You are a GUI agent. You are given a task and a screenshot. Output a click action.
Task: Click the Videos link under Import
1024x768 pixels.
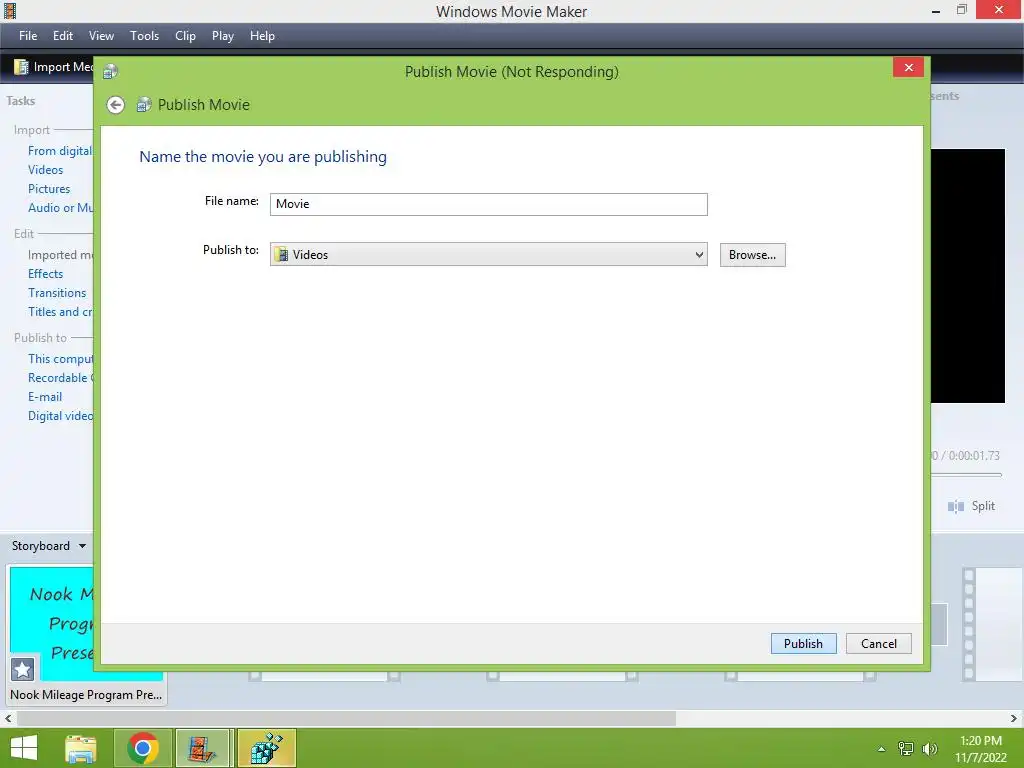point(46,170)
